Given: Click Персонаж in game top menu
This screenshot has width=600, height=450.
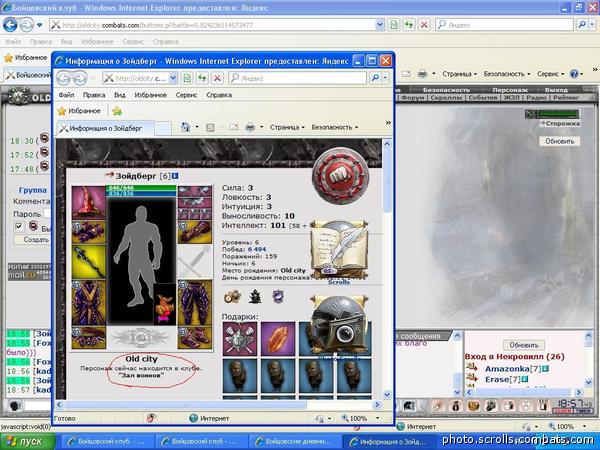Looking at the screenshot, I should pos(510,90).
